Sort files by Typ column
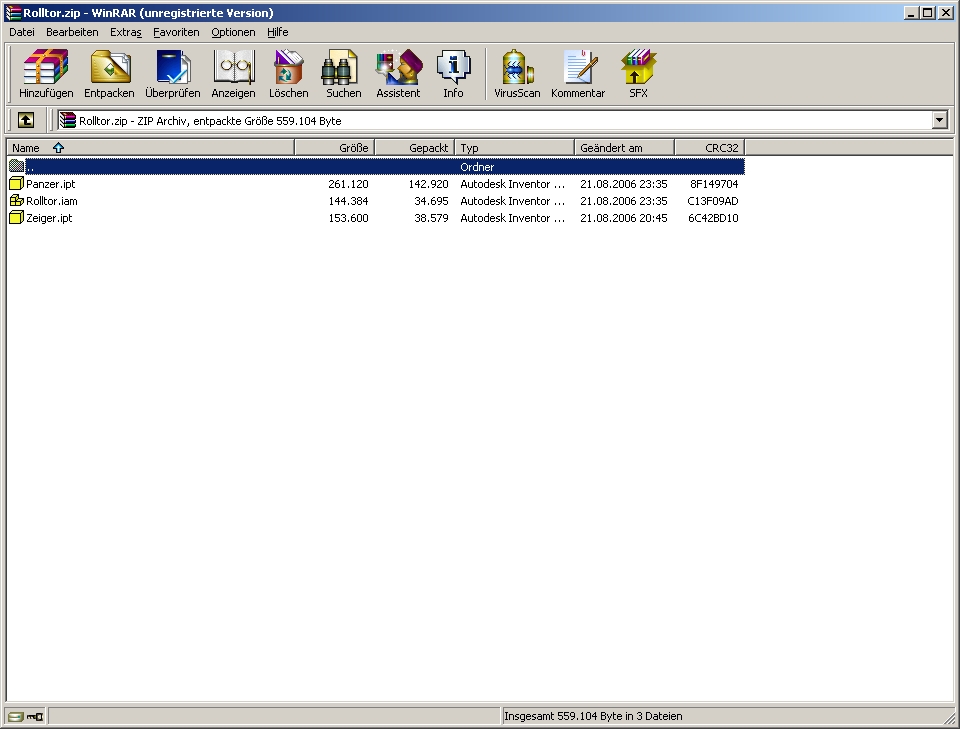960x729 pixels. coord(514,148)
